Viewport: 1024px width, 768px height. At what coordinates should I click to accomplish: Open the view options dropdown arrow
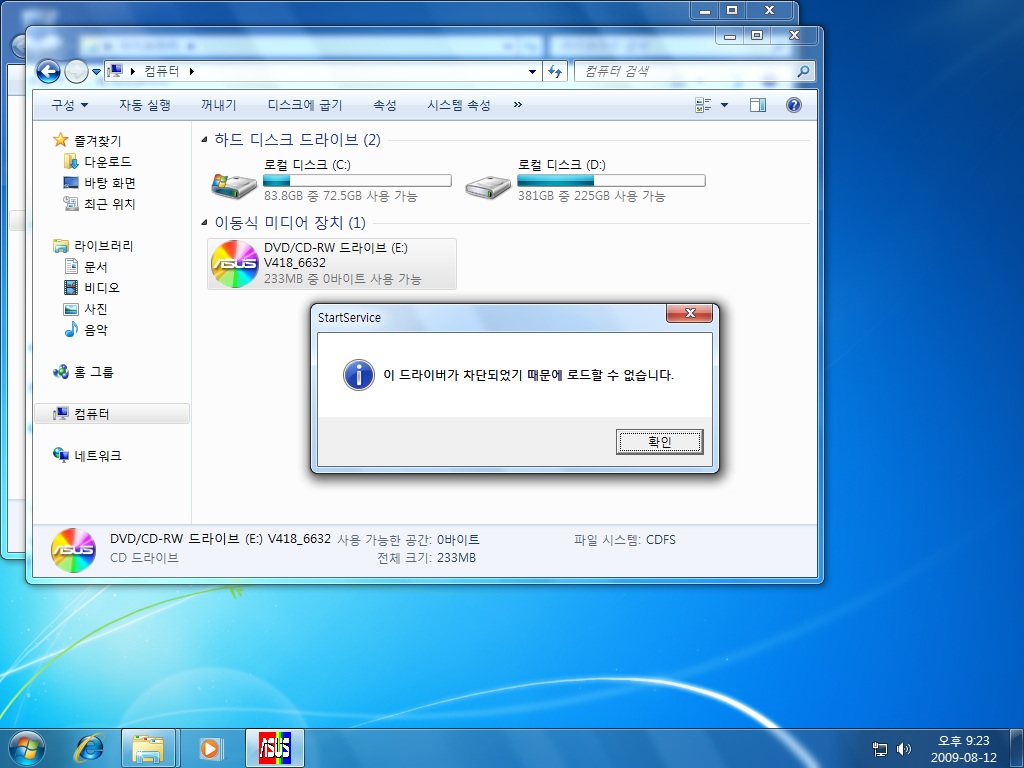click(x=724, y=105)
